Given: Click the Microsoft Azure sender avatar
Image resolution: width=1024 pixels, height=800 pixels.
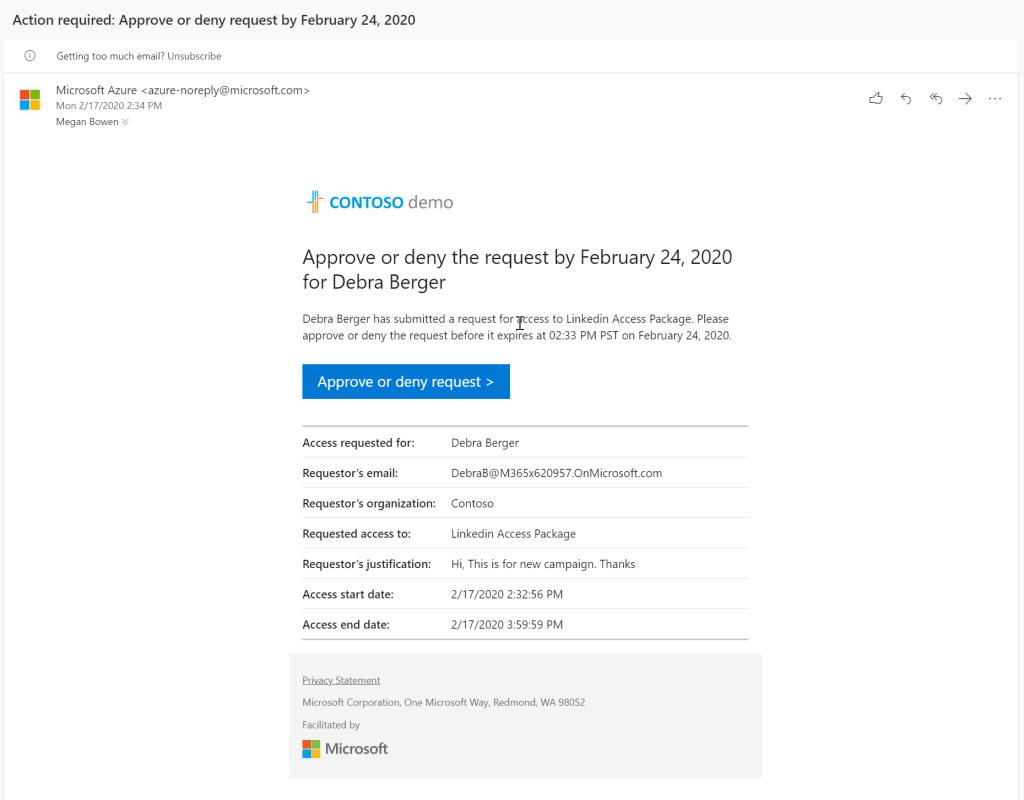Looking at the screenshot, I should pos(30,100).
